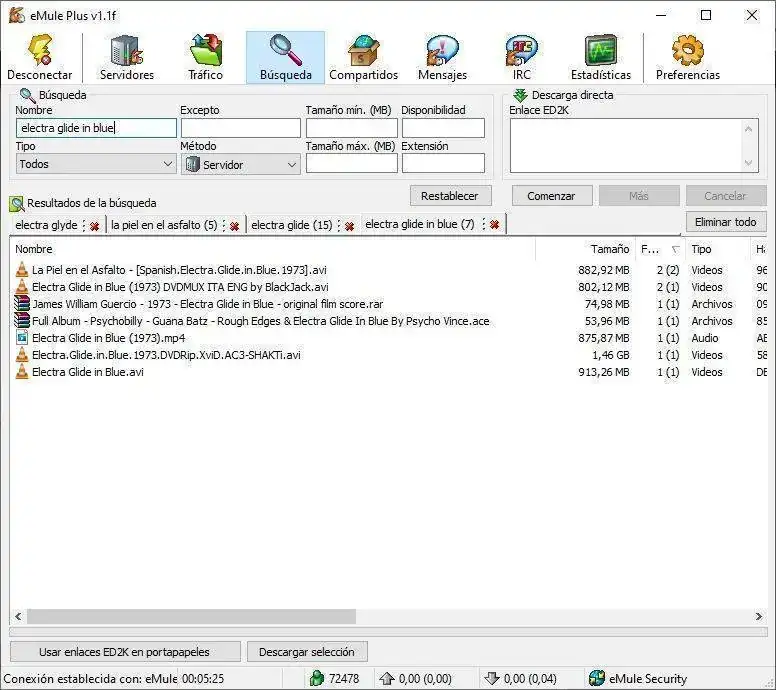The image size is (776, 690).
Task: Select the Búsqueda magnifier toolbar button
Action: tap(286, 57)
